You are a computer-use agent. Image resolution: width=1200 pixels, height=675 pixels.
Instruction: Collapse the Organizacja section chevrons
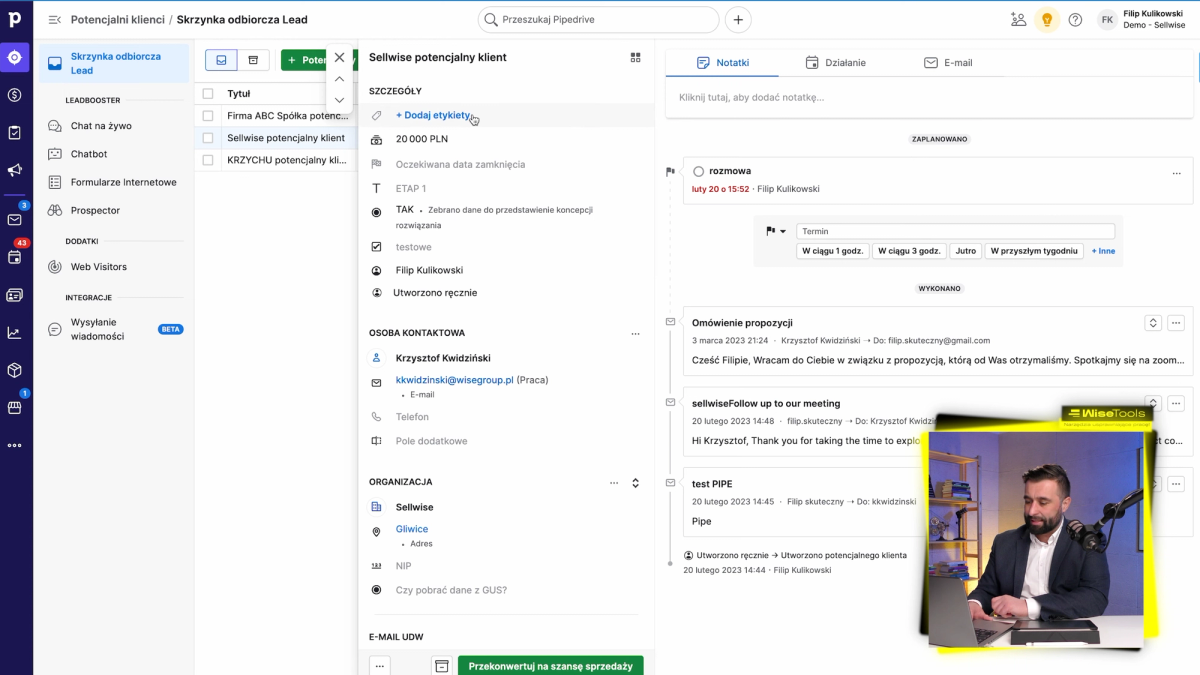635,482
